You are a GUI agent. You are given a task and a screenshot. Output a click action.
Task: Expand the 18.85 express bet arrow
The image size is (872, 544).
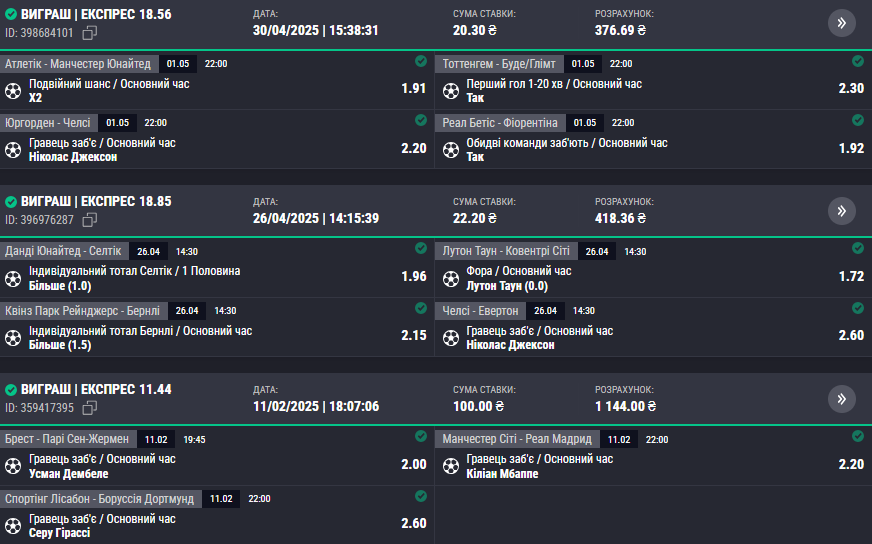(x=841, y=211)
